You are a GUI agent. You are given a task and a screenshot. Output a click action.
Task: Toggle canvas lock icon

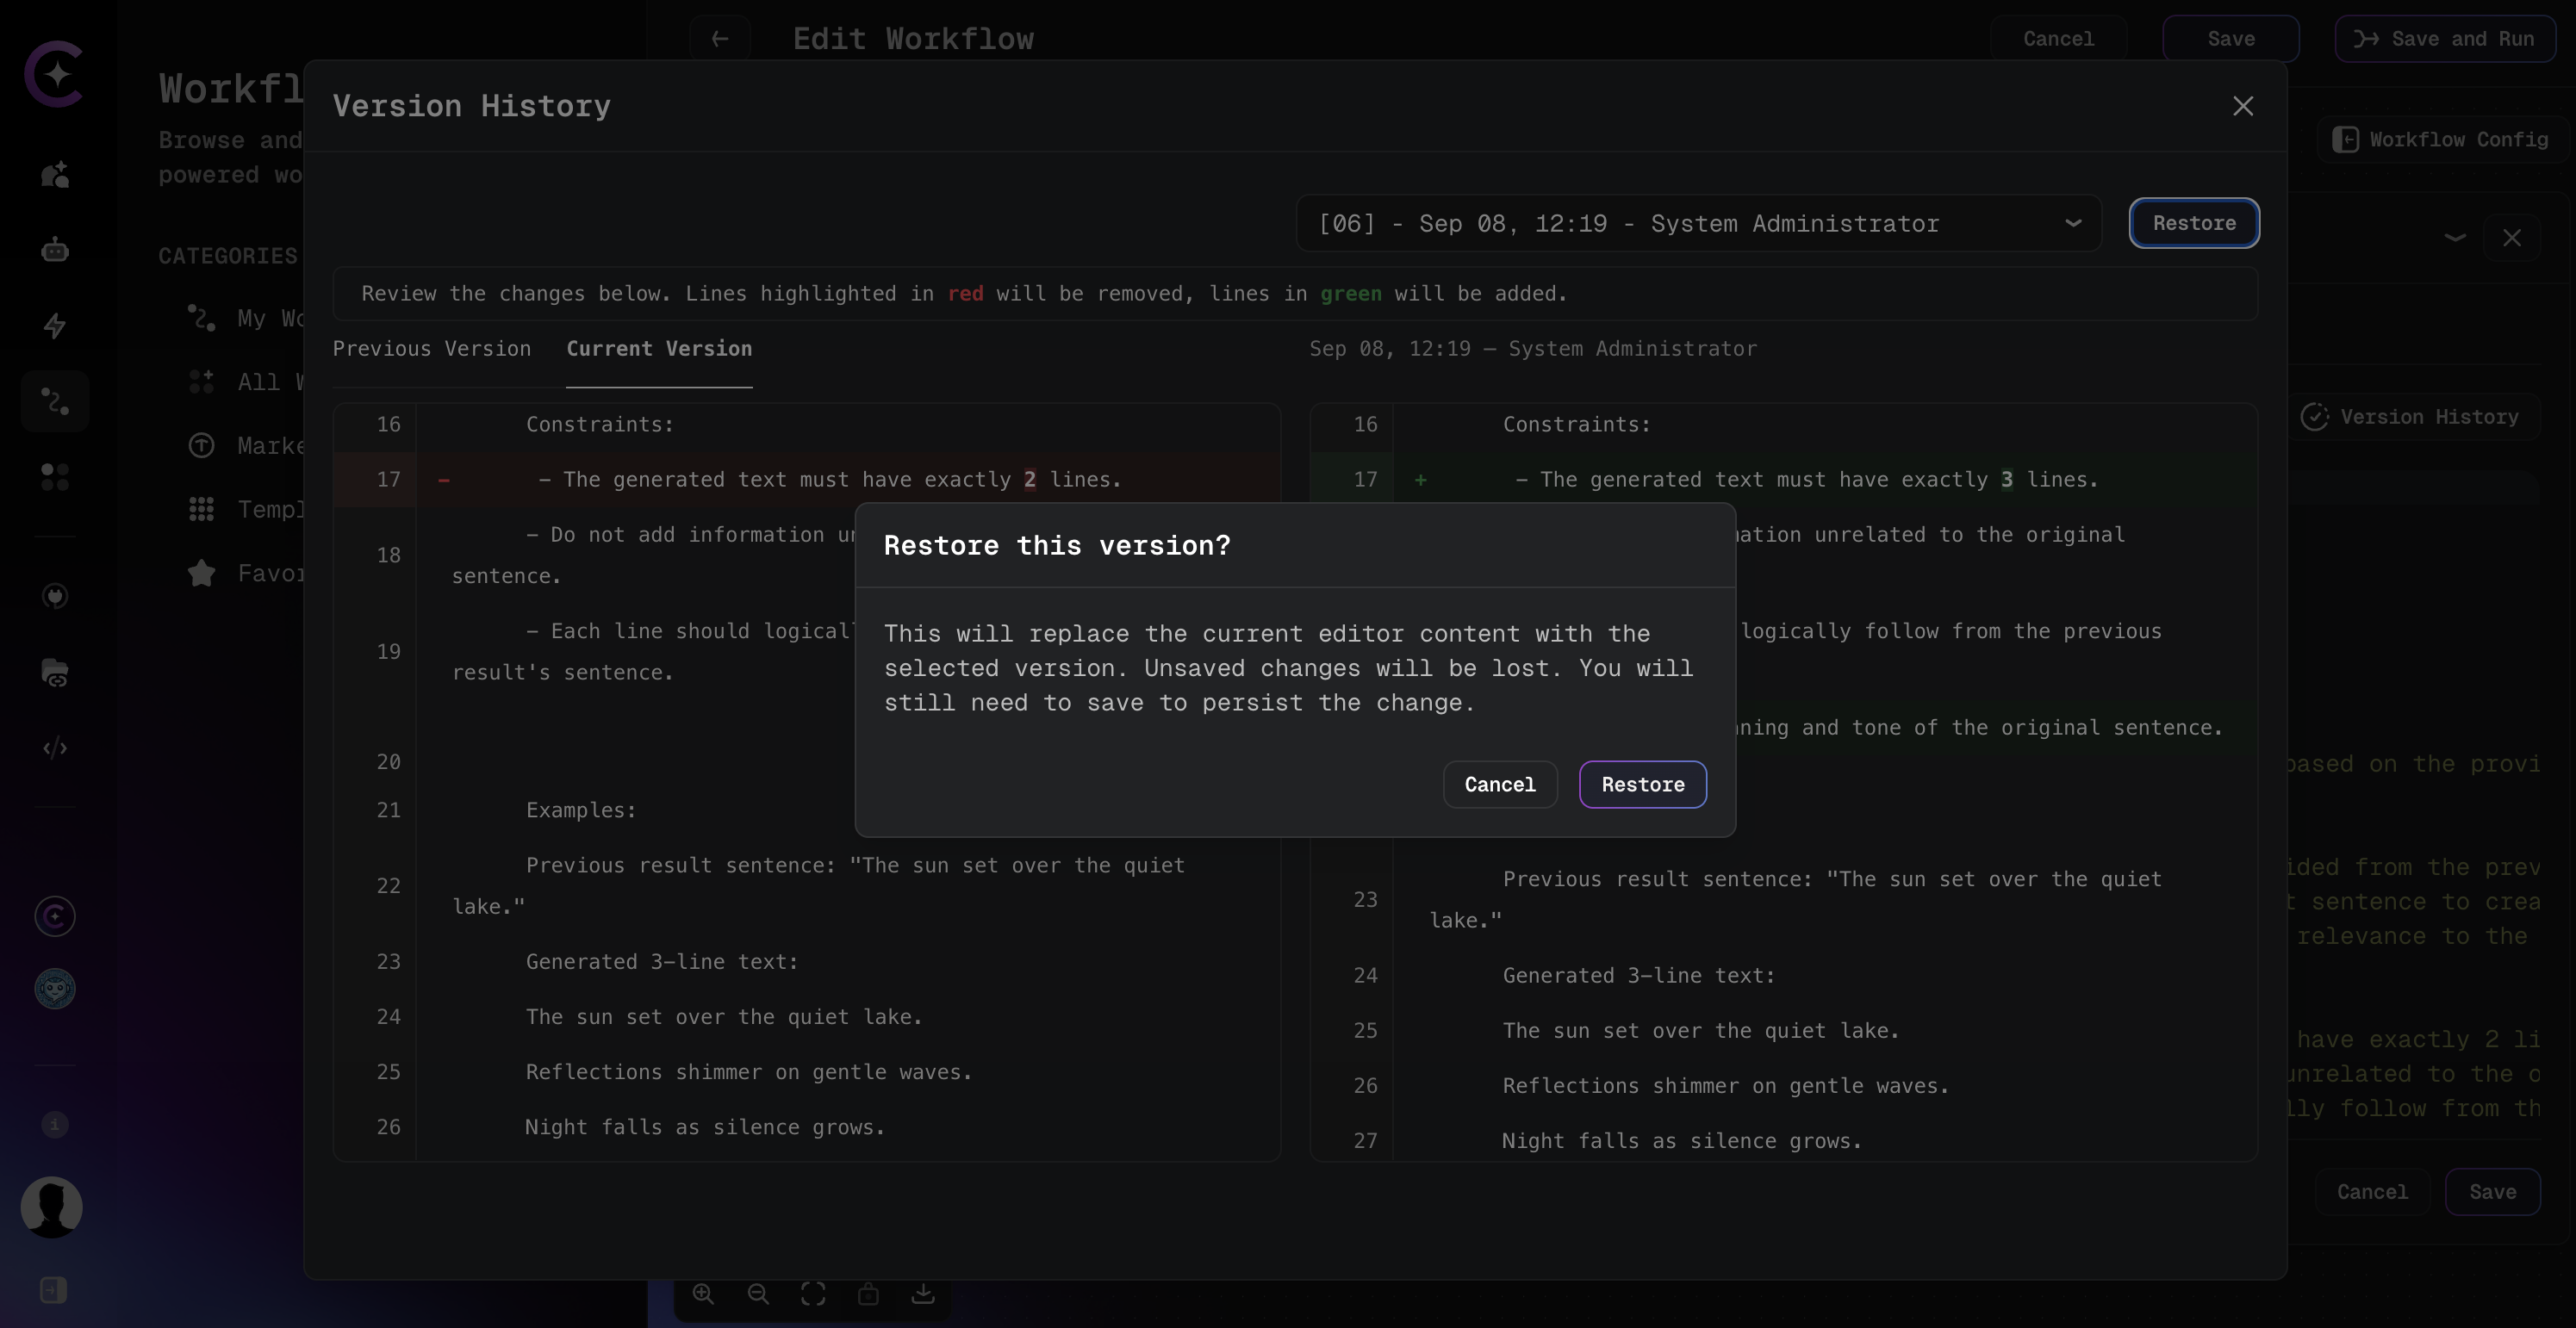[868, 1294]
